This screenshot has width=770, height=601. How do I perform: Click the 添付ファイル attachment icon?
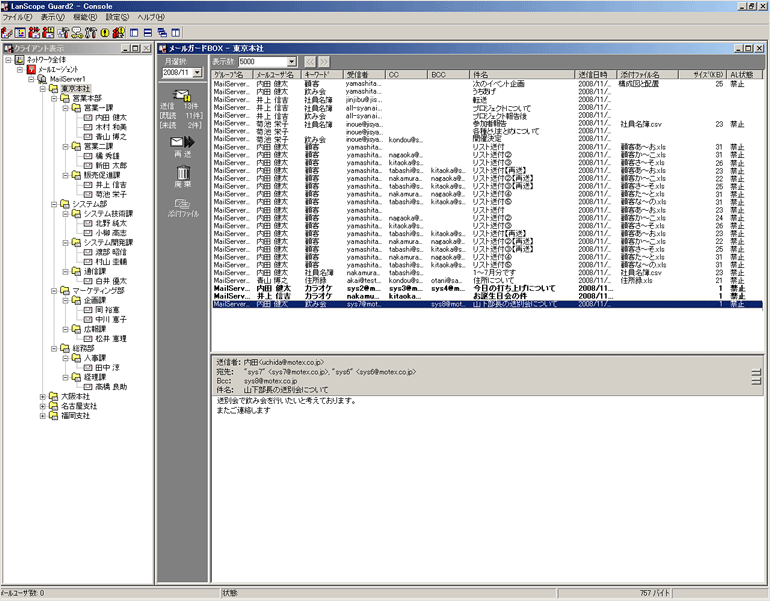point(182,203)
